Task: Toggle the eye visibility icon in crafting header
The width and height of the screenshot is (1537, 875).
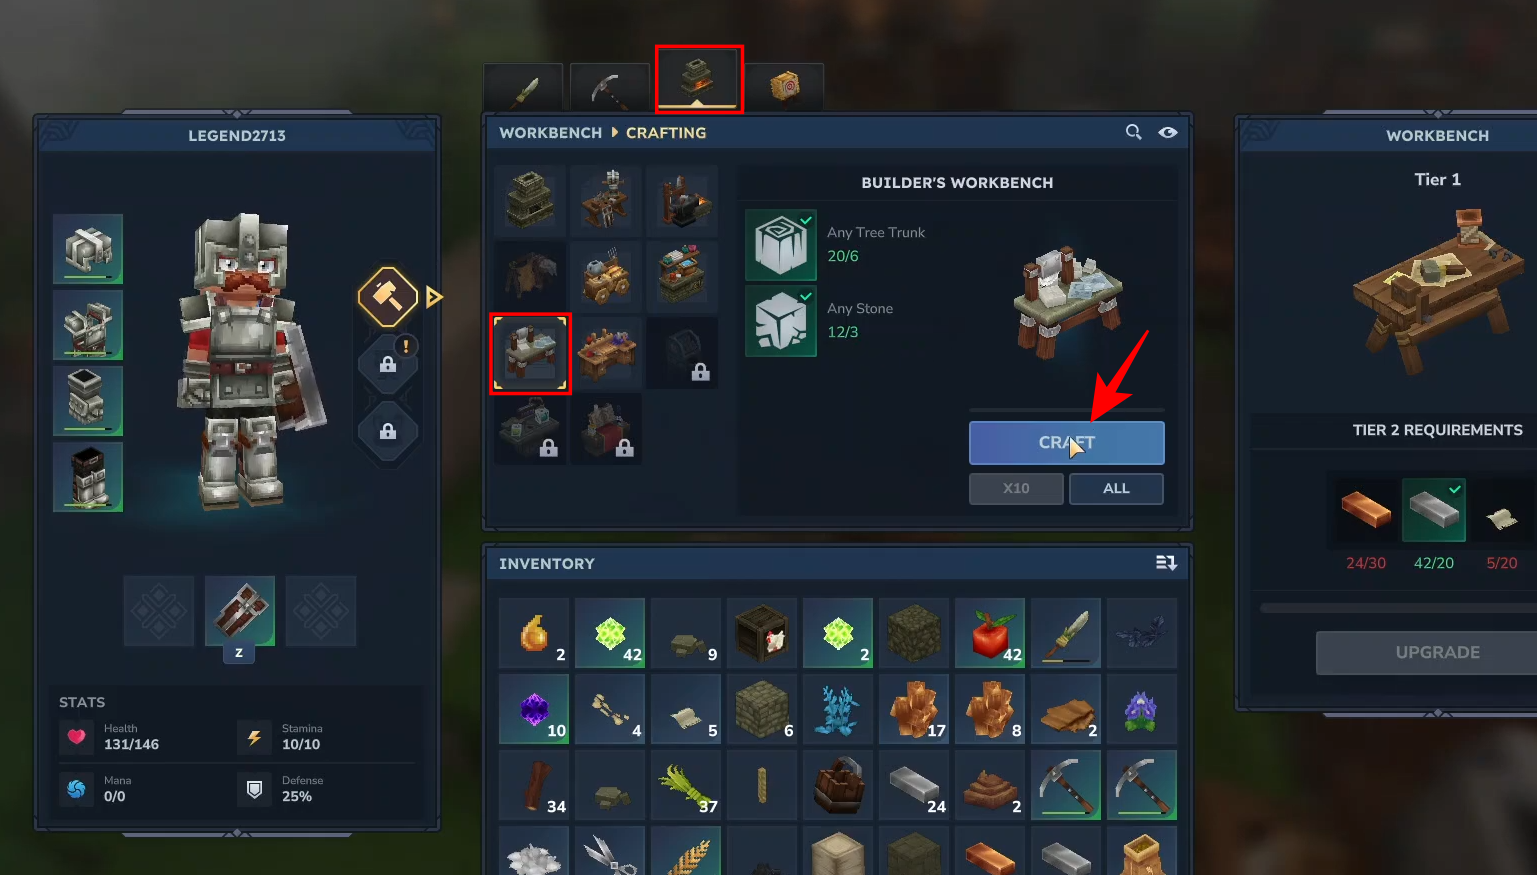Action: [1167, 132]
